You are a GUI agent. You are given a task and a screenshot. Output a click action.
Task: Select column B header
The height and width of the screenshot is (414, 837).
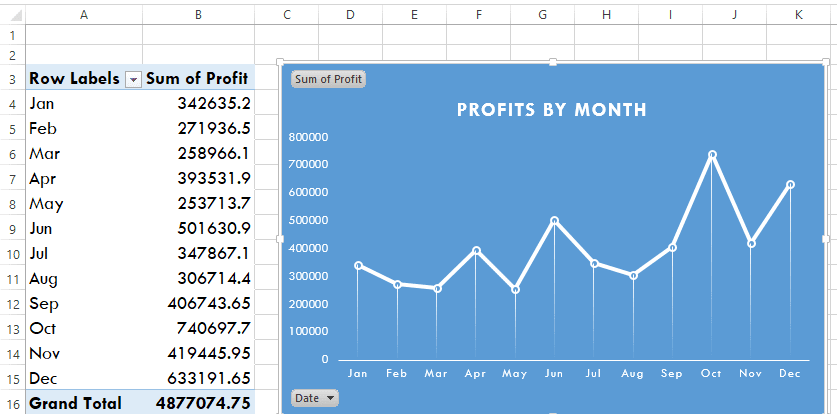[x=198, y=14]
